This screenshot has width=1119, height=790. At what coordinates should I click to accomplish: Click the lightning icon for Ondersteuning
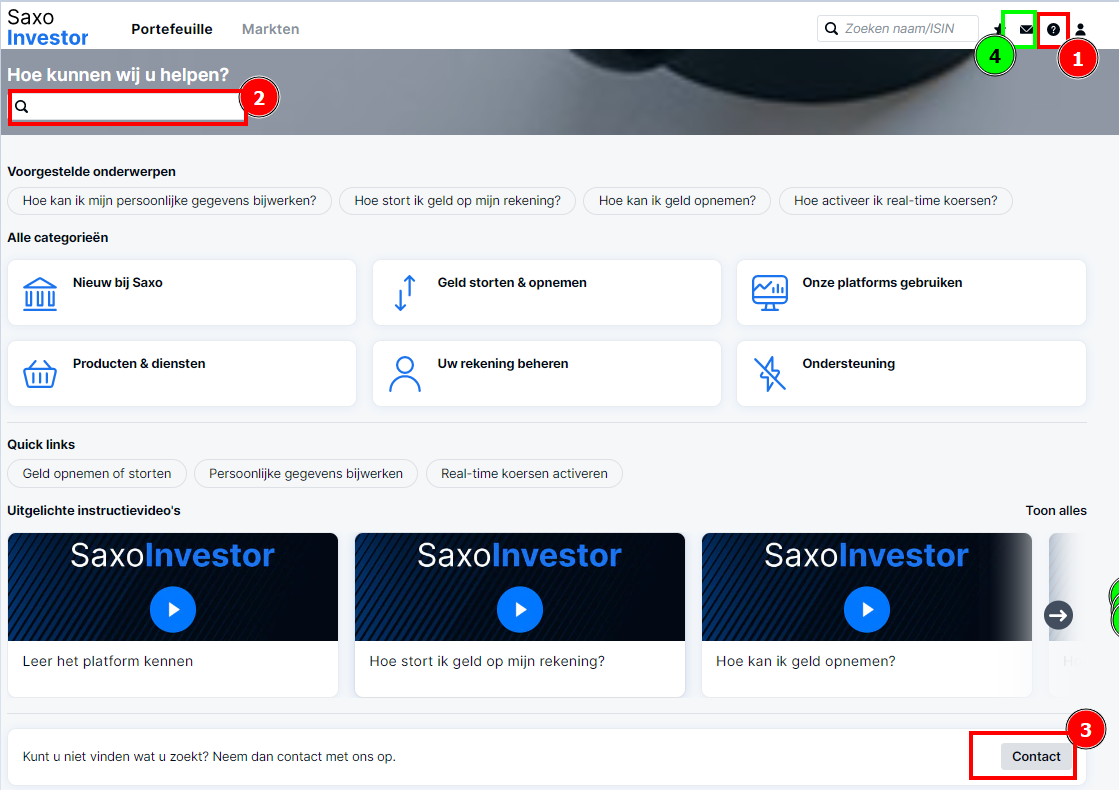[769, 374]
